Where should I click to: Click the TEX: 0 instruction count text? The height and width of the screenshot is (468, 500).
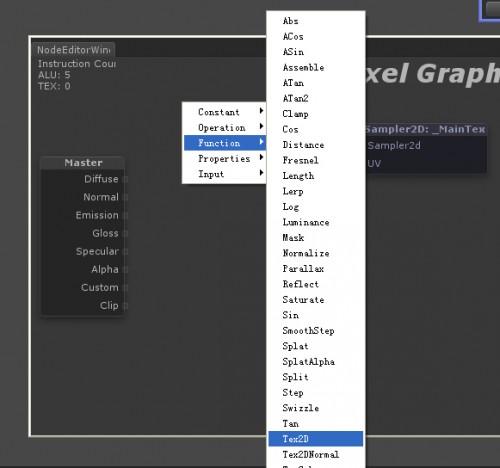pyautogui.click(x=54, y=86)
